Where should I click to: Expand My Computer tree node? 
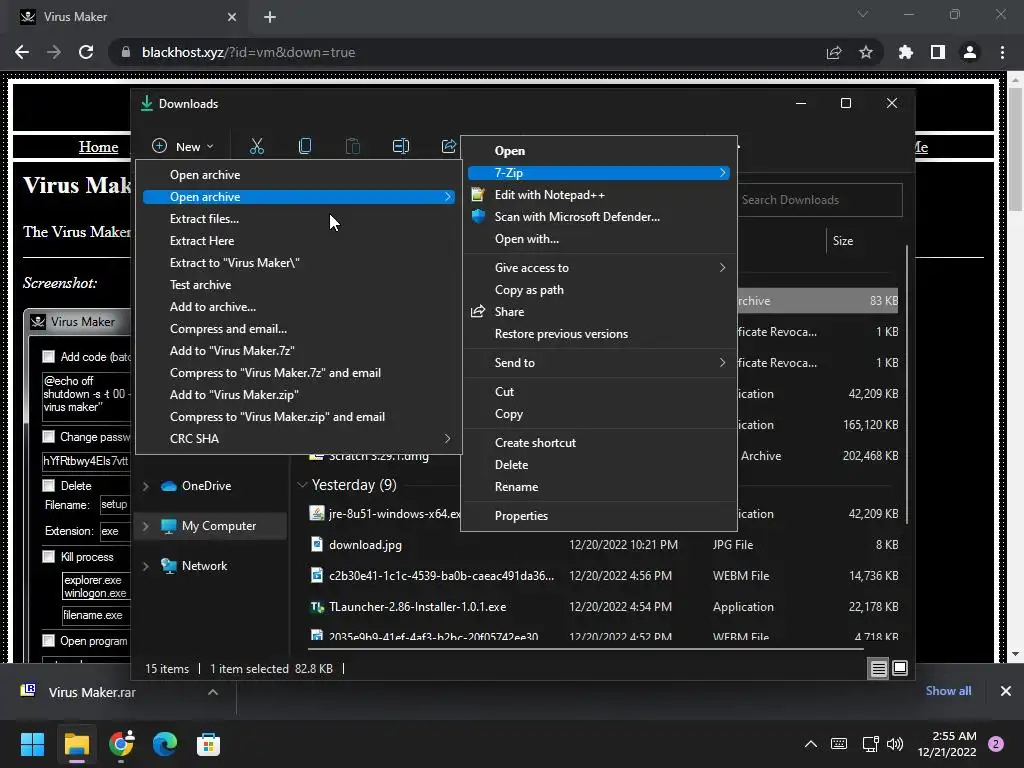tap(146, 526)
